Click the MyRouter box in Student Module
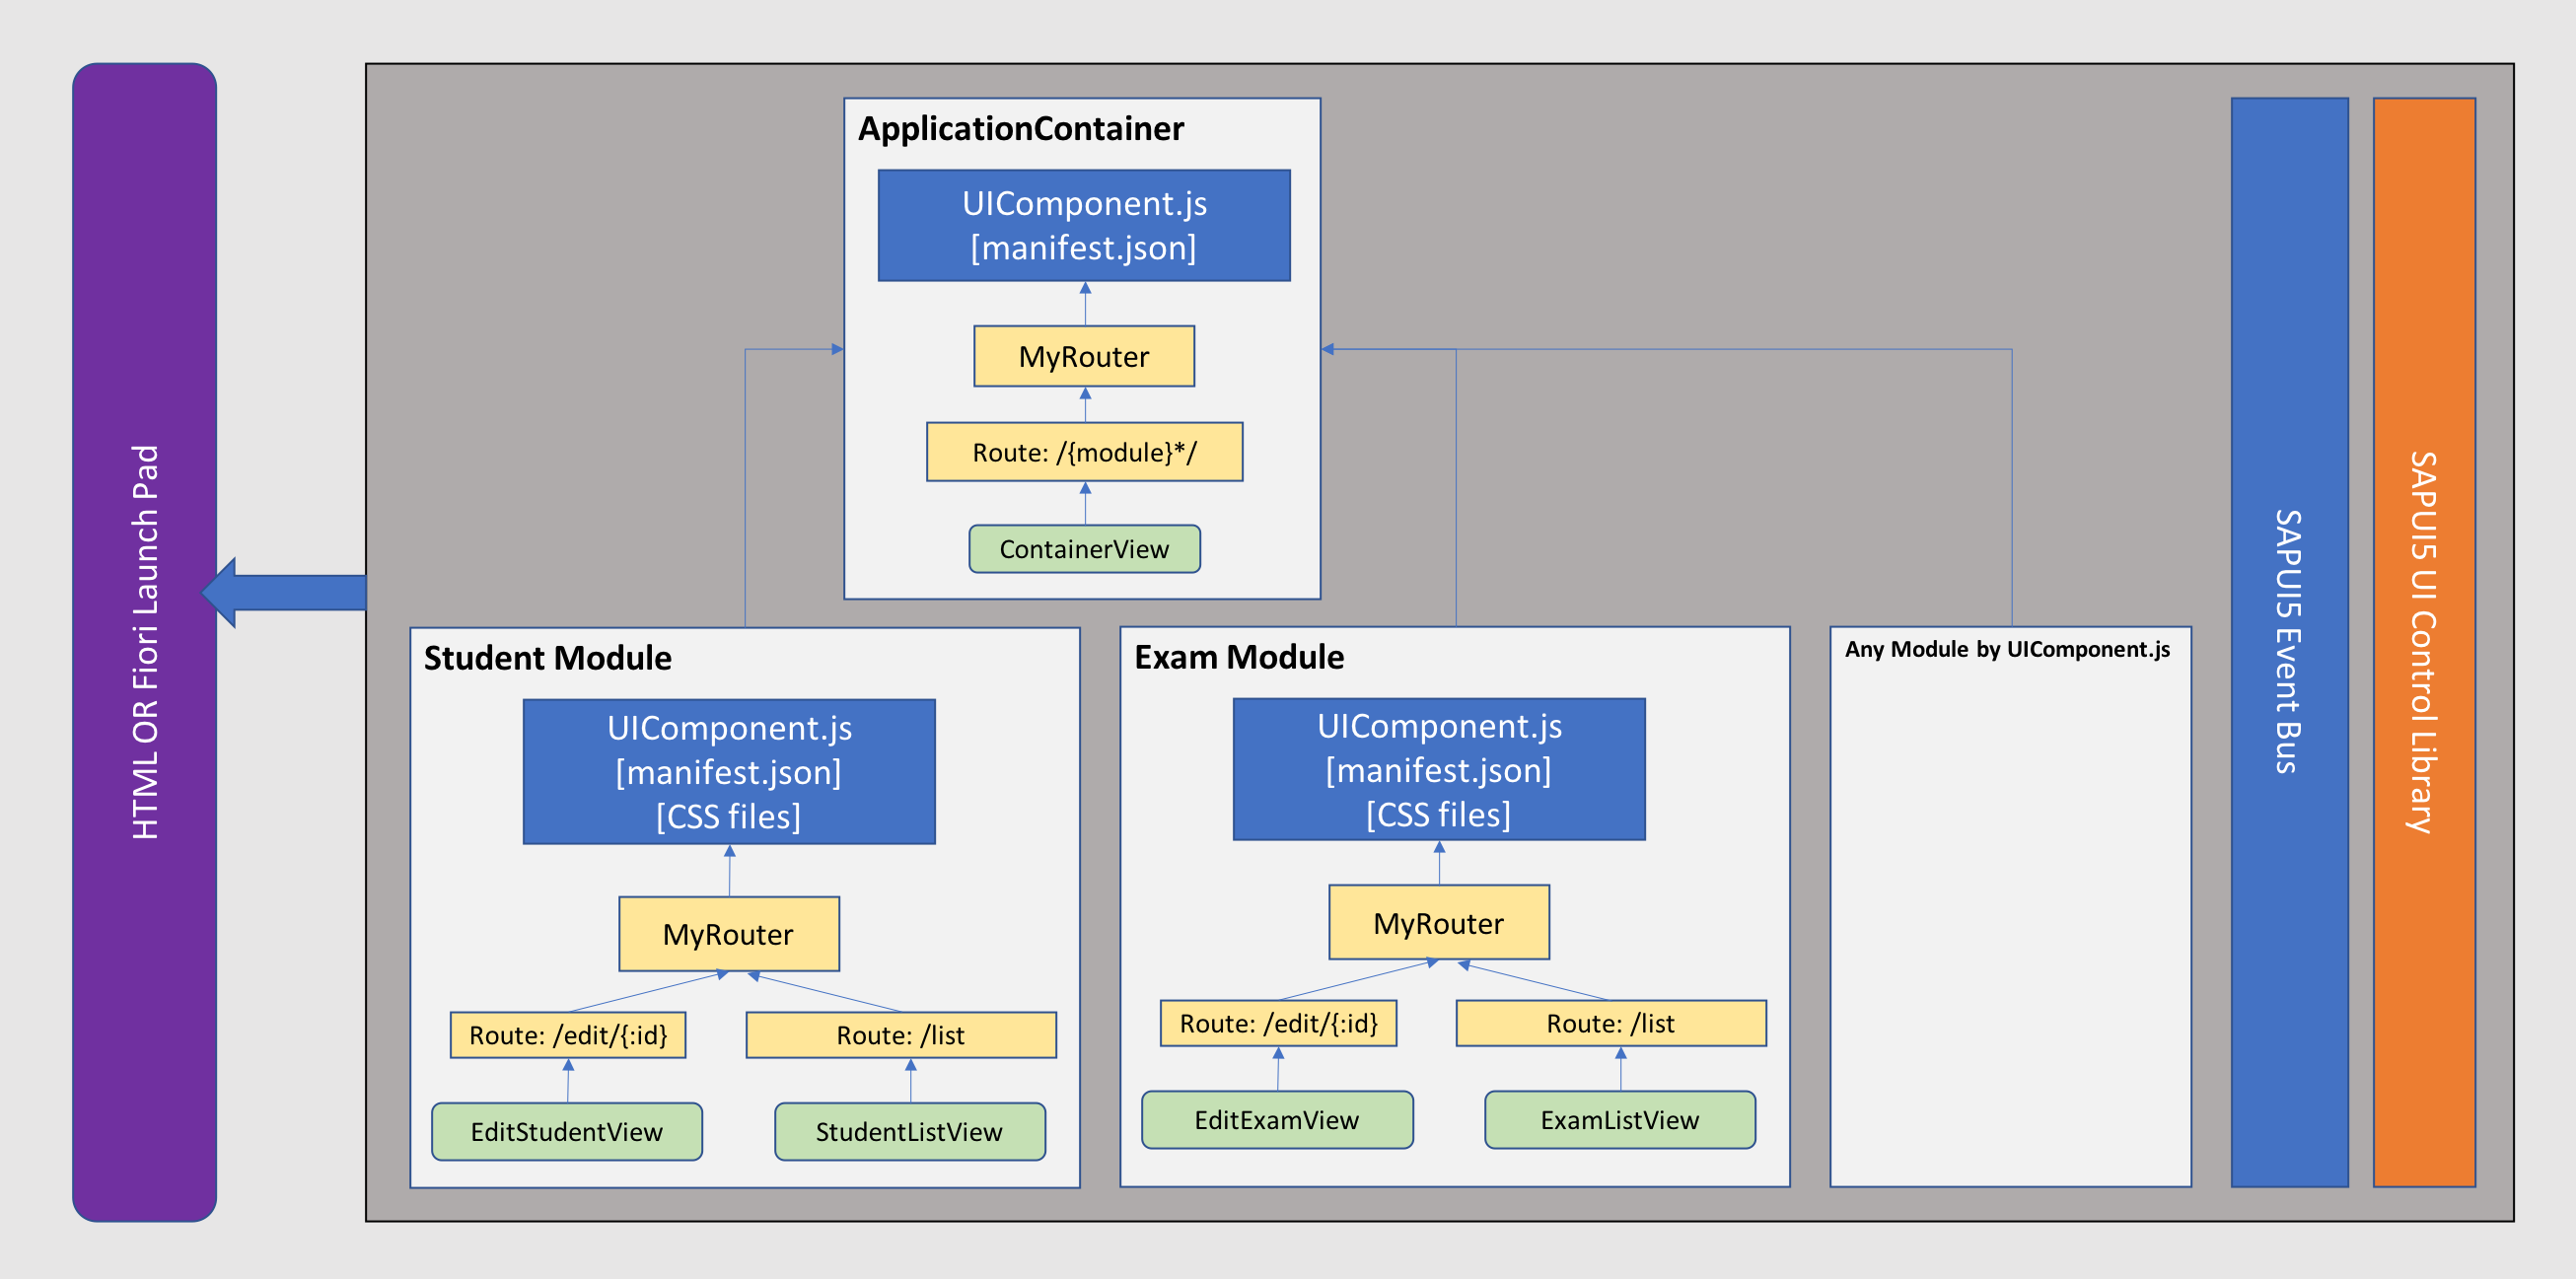2576x1279 pixels. coord(729,934)
